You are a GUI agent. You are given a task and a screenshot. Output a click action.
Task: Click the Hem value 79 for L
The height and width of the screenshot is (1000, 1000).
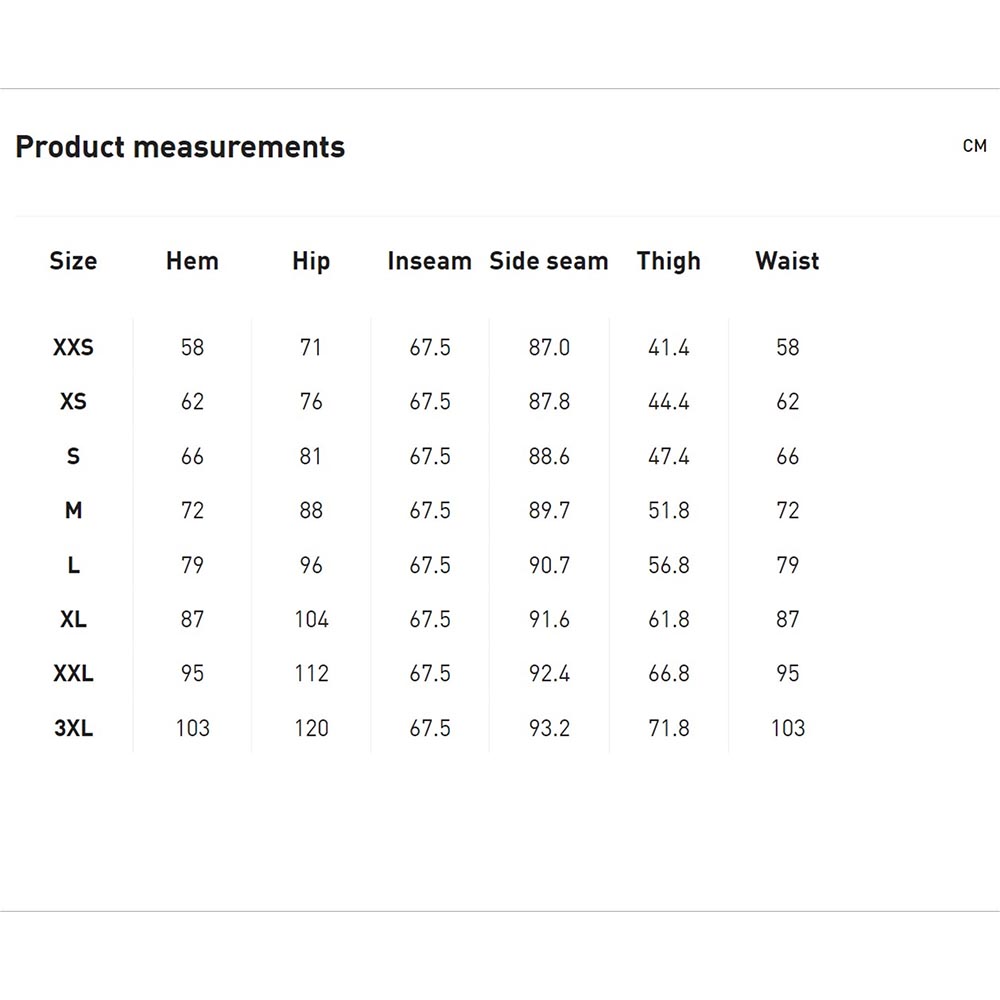click(192, 565)
